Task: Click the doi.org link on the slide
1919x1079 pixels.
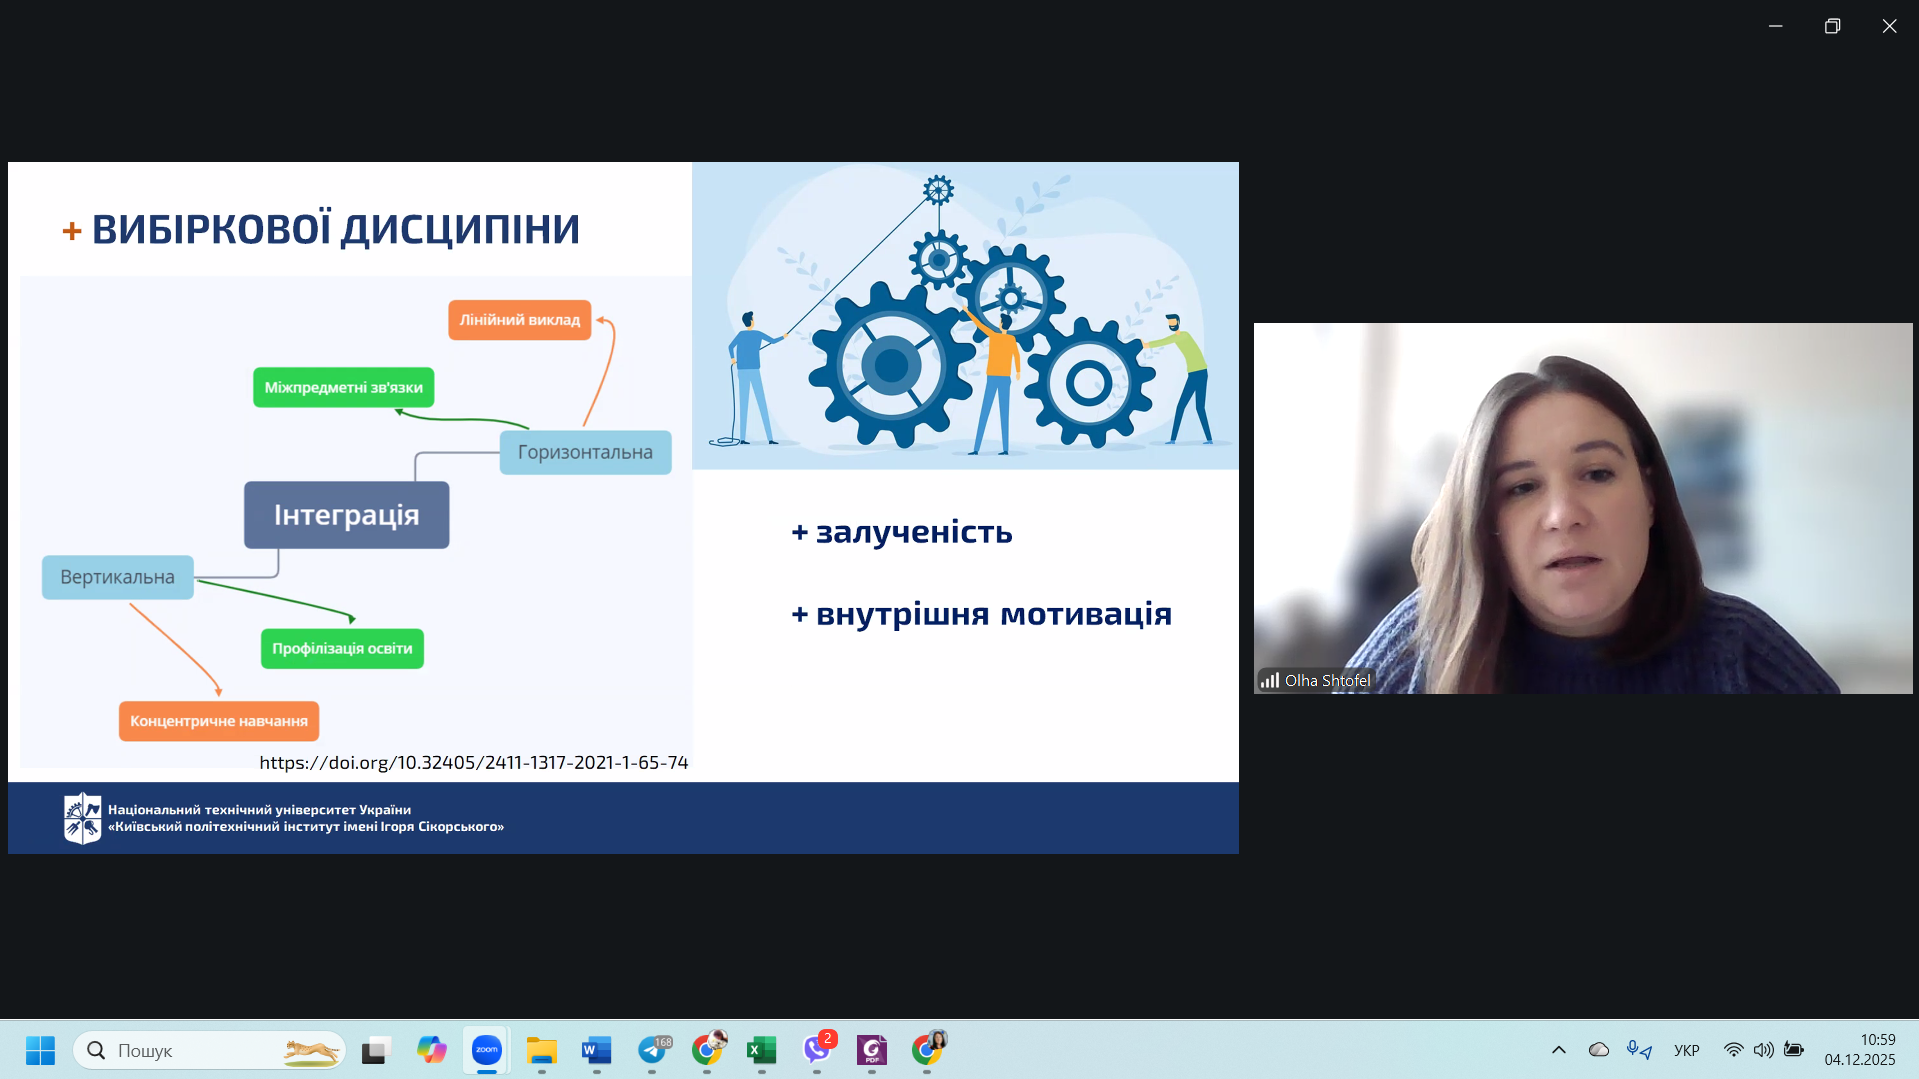Action: click(473, 762)
